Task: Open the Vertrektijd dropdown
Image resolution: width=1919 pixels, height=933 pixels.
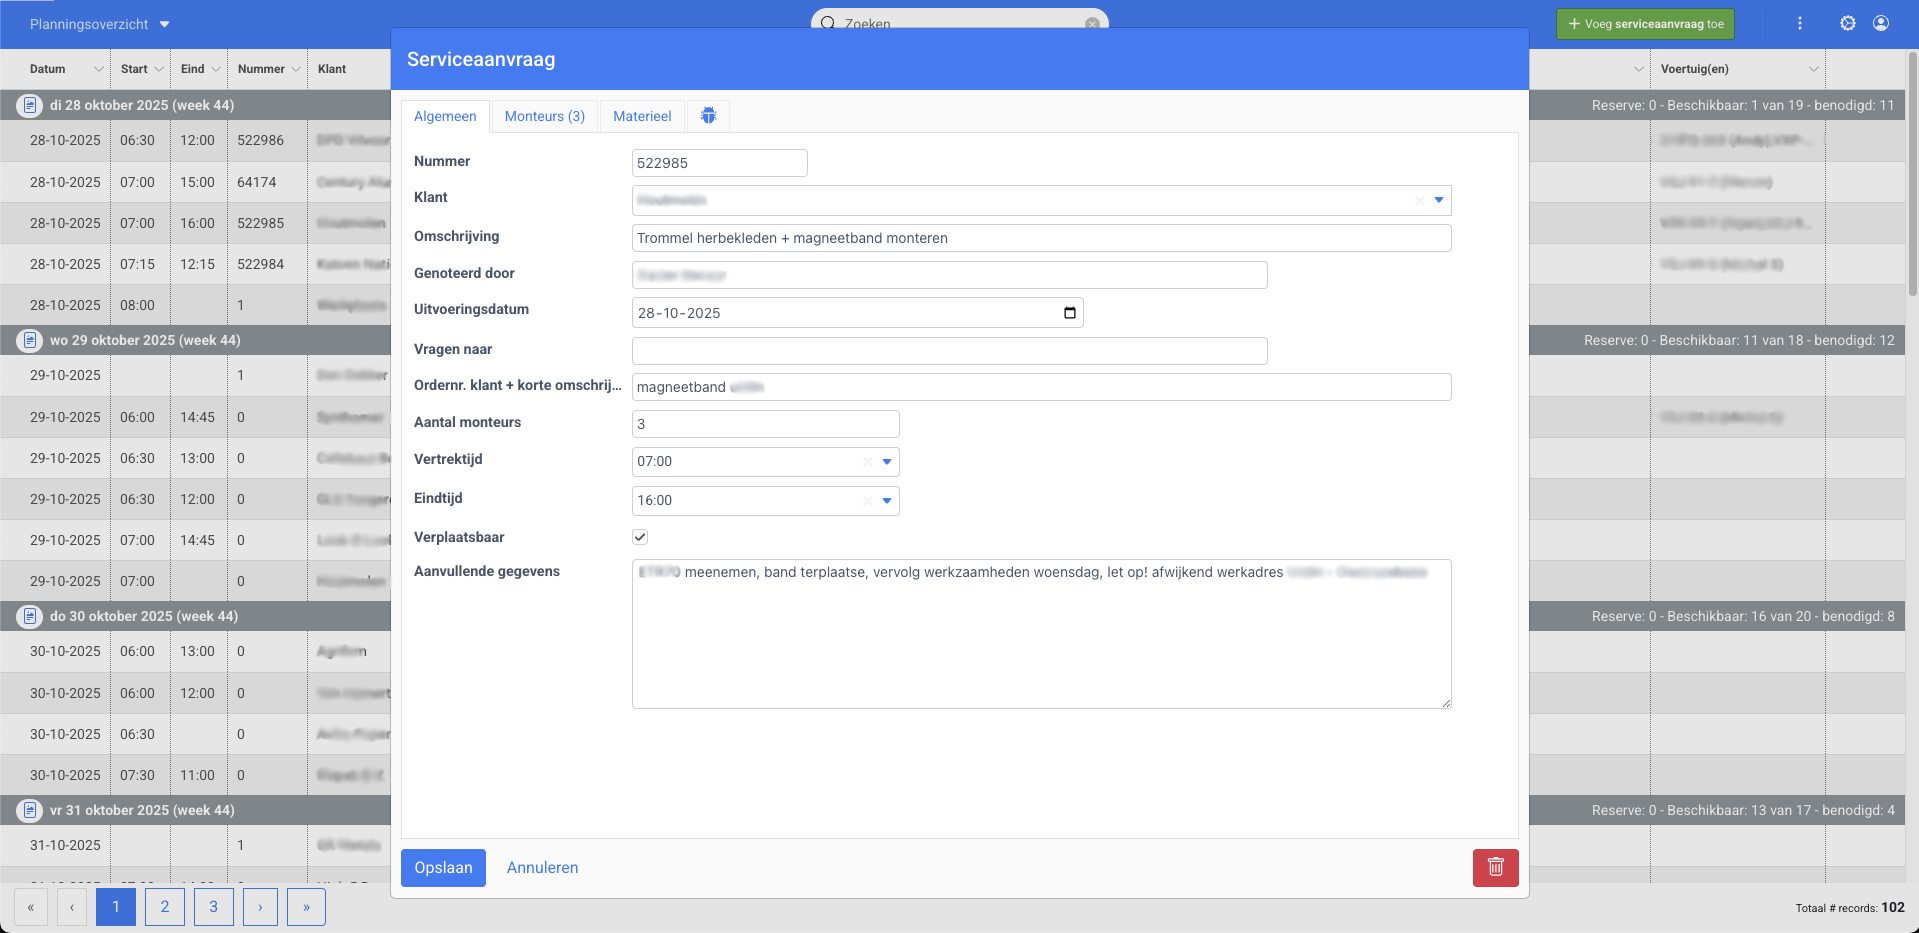Action: [x=886, y=462]
